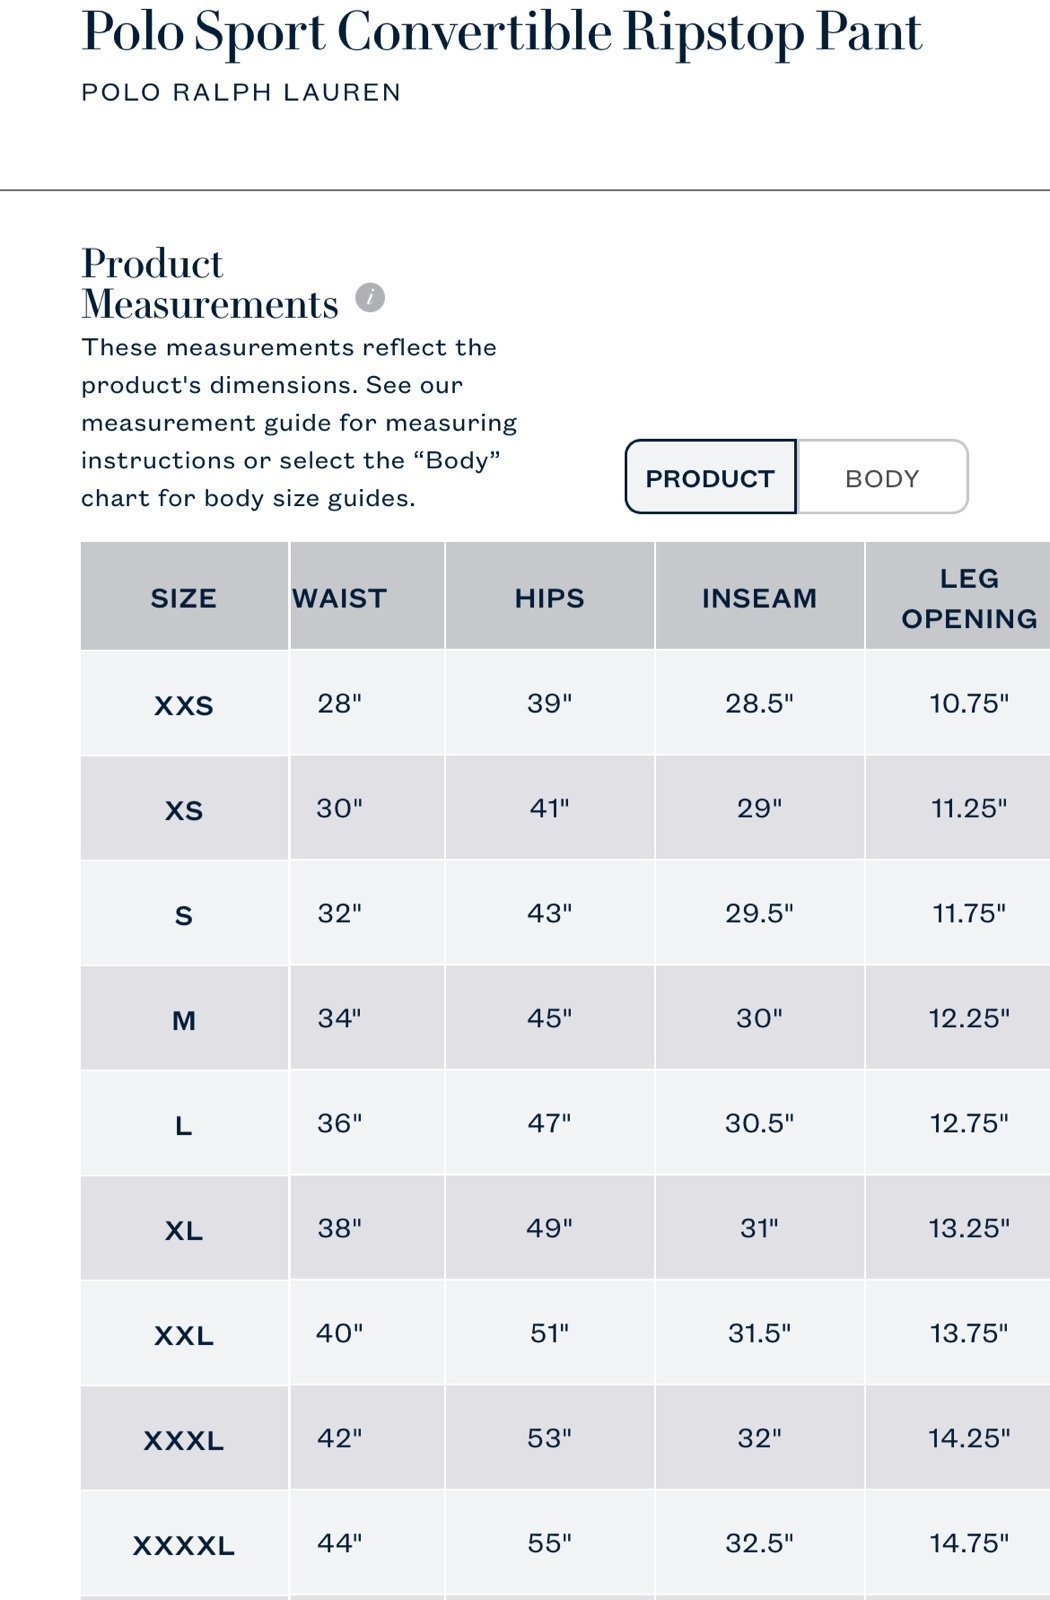
Task: Click the SIZE column header
Action: (184, 597)
